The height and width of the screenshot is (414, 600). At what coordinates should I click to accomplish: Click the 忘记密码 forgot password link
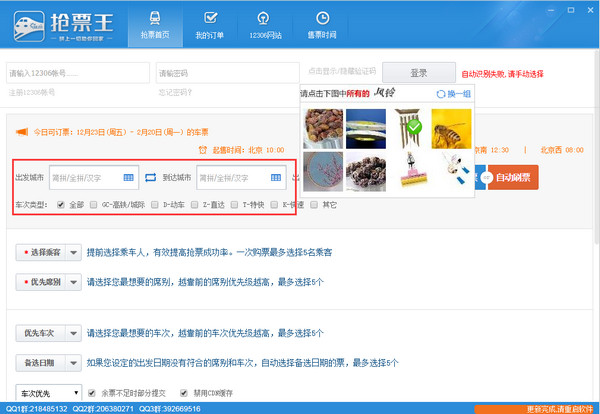tap(176, 92)
